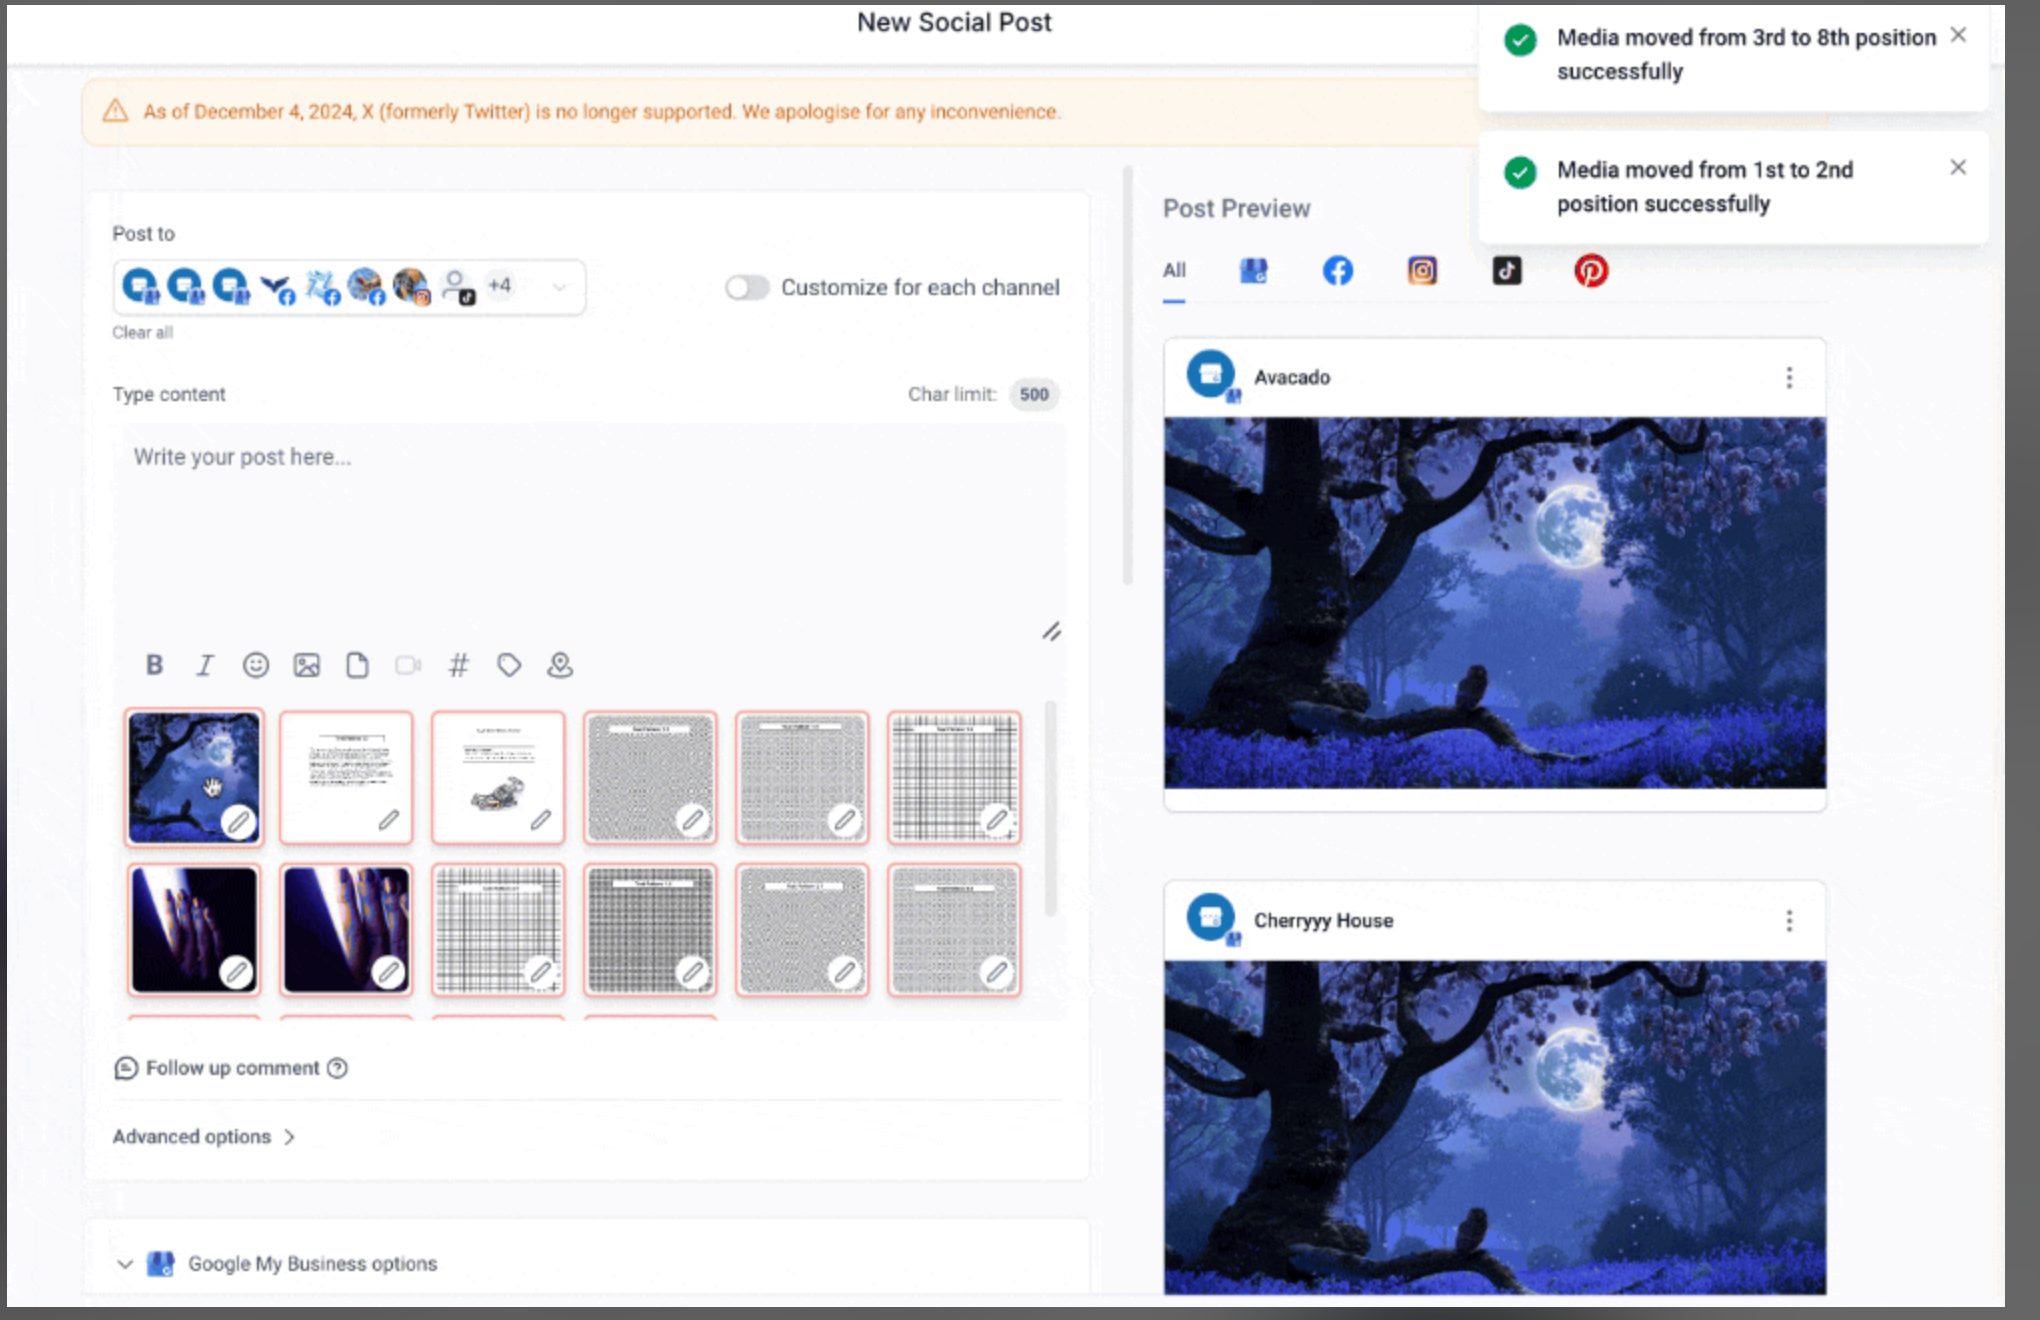2040x1320 pixels.
Task: Click the media thumbnails scrollbar
Action: [x=1051, y=808]
